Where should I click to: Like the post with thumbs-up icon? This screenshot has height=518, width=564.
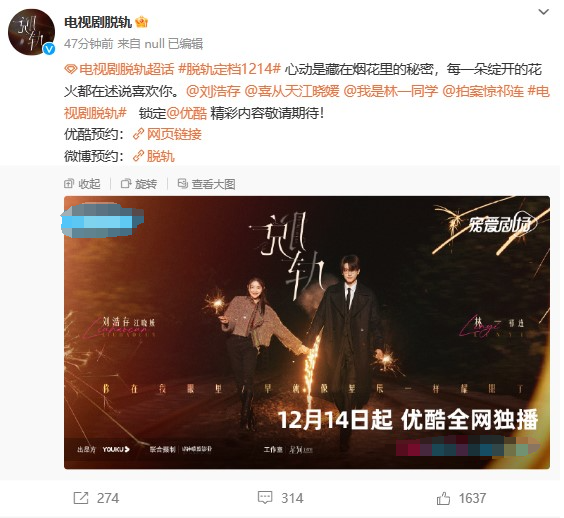[443, 498]
